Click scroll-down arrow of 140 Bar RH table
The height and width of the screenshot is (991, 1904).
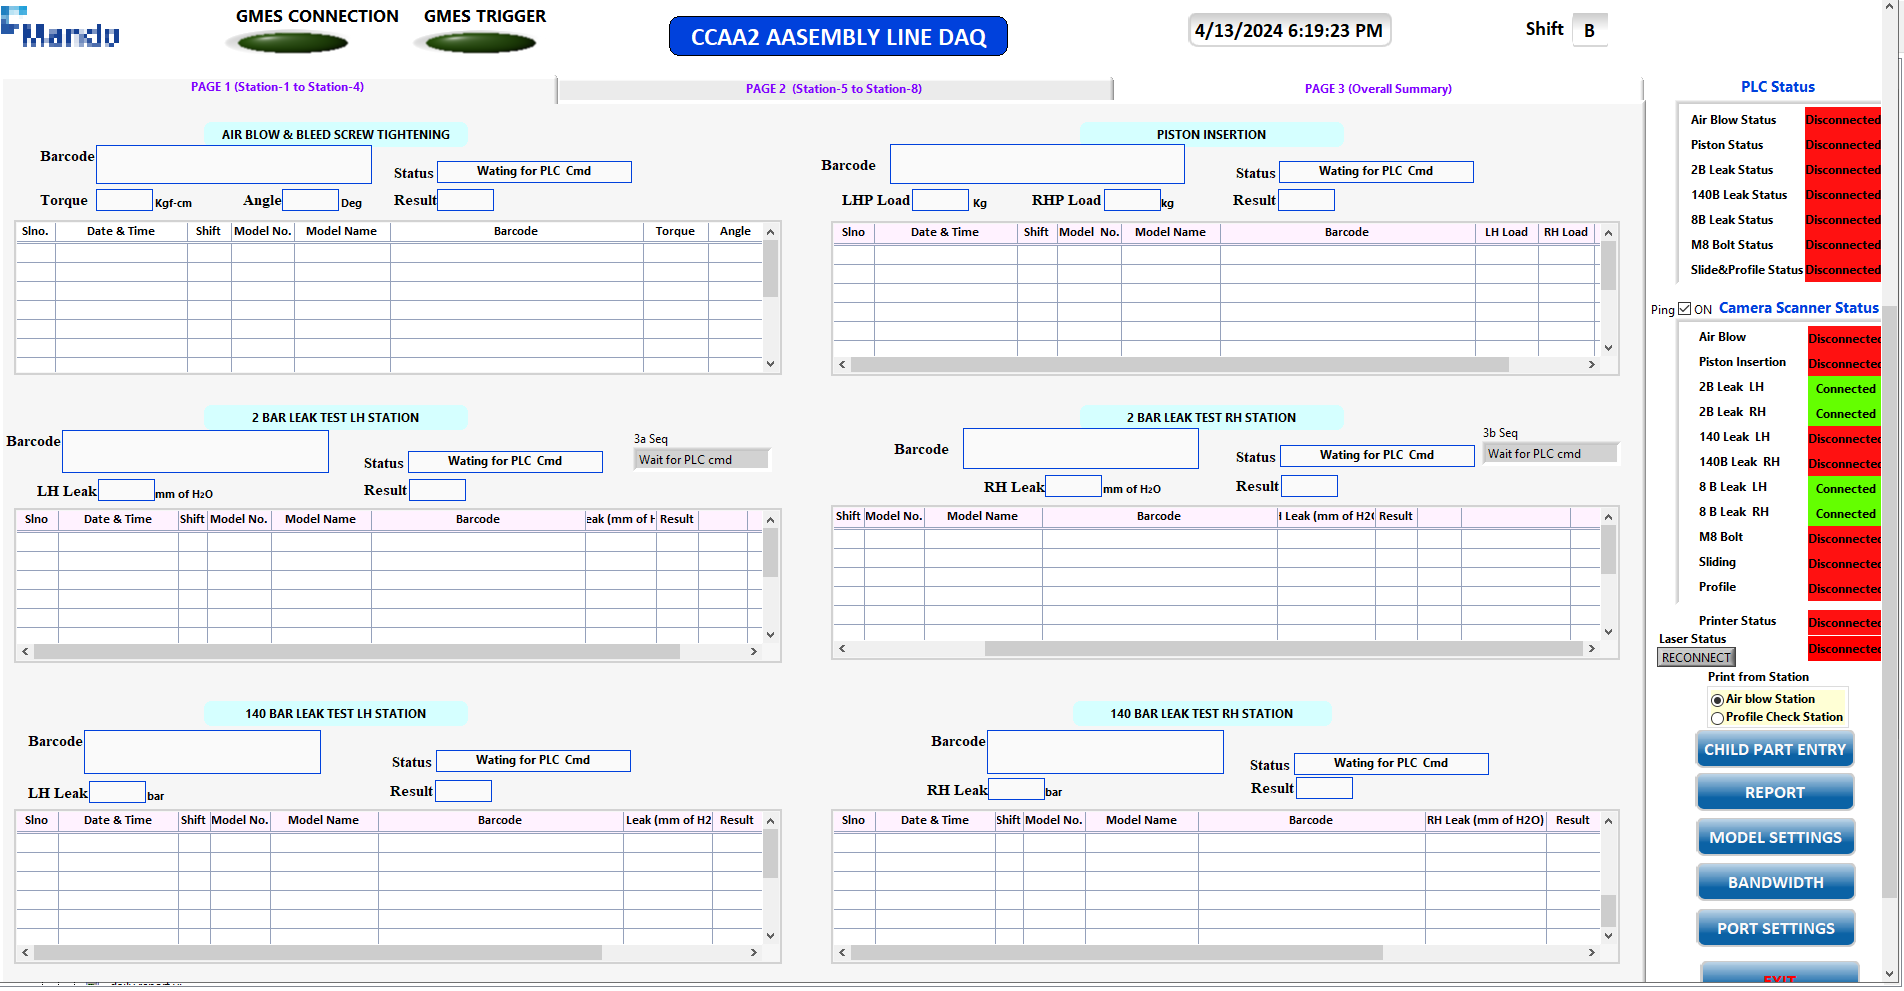1608,936
